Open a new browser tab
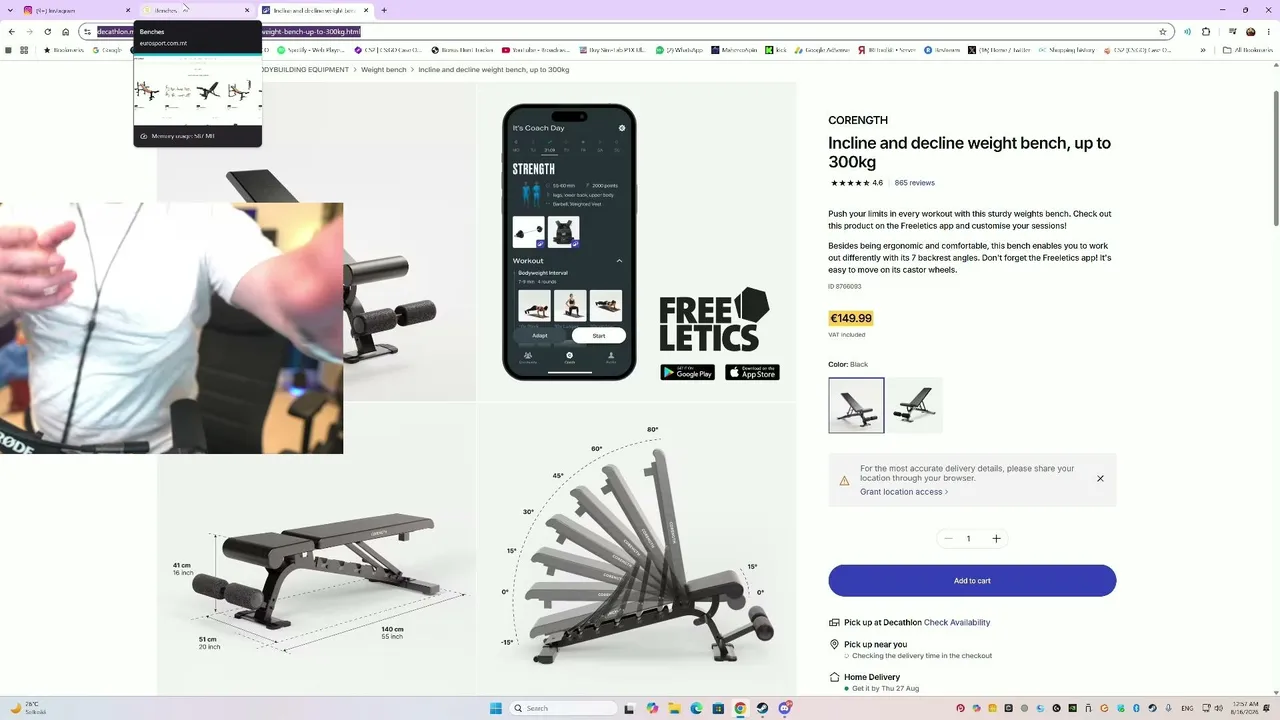This screenshot has height=720, width=1280. tap(384, 10)
